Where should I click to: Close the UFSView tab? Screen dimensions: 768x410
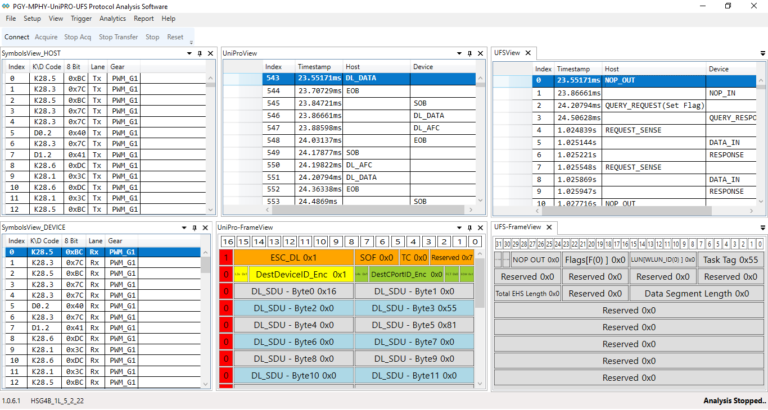coord(528,53)
